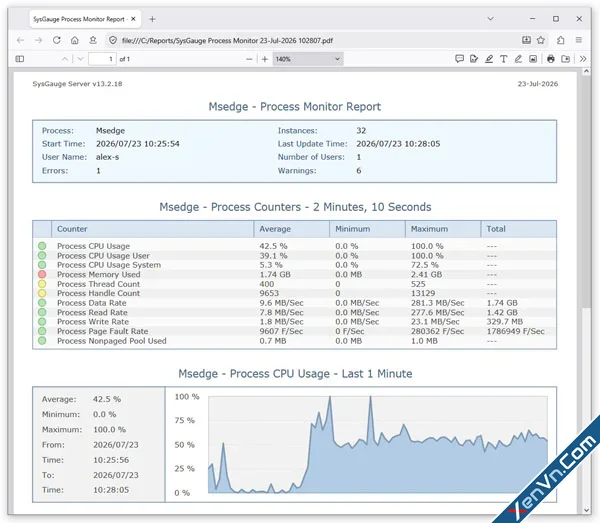Click the Msedge - Process Monitor Report title
Screen dimensions: 600x523
(295, 106)
